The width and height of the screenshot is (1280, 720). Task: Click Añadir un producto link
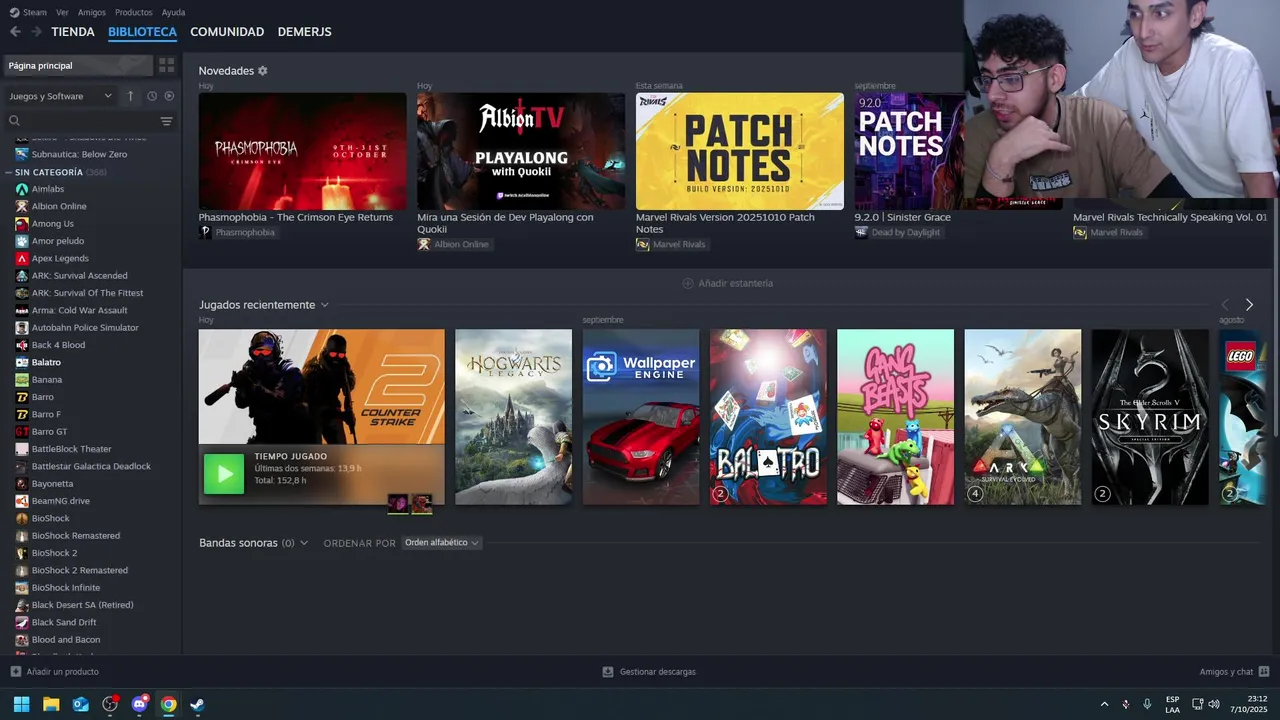(62, 672)
